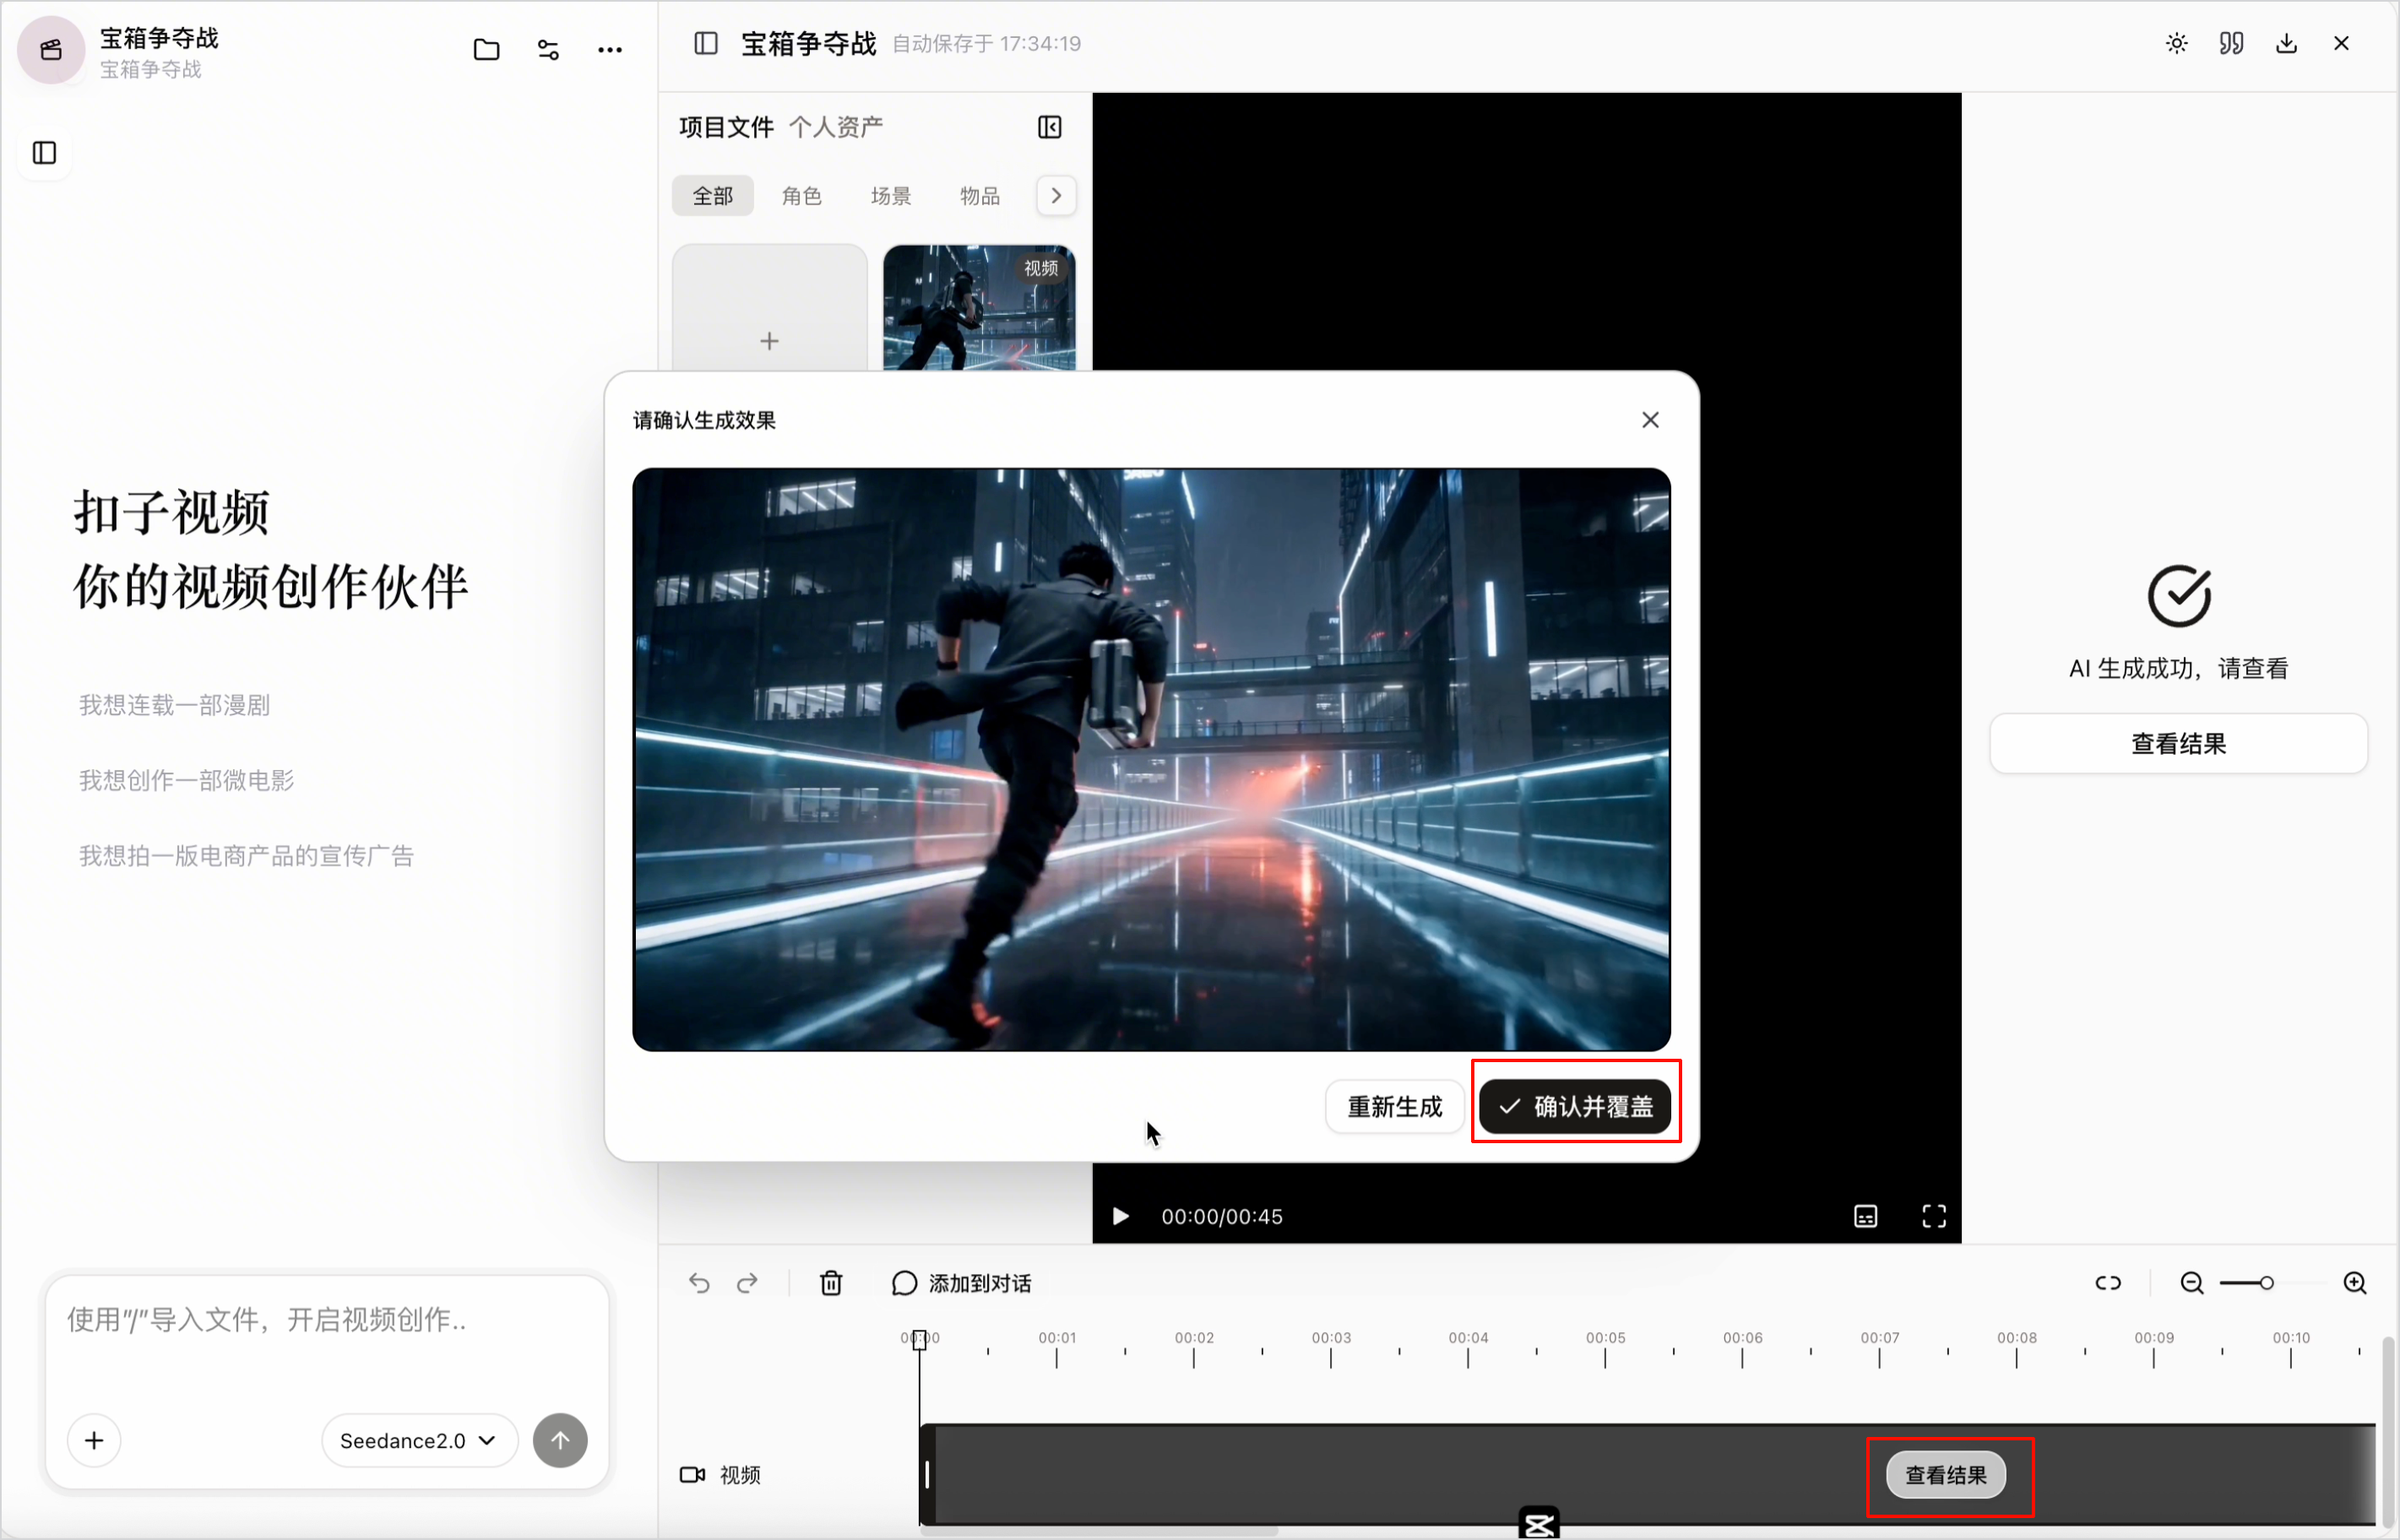Image resolution: width=2400 pixels, height=1540 pixels.
Task: Toggle the brightness theme icon
Action: [x=2177, y=43]
